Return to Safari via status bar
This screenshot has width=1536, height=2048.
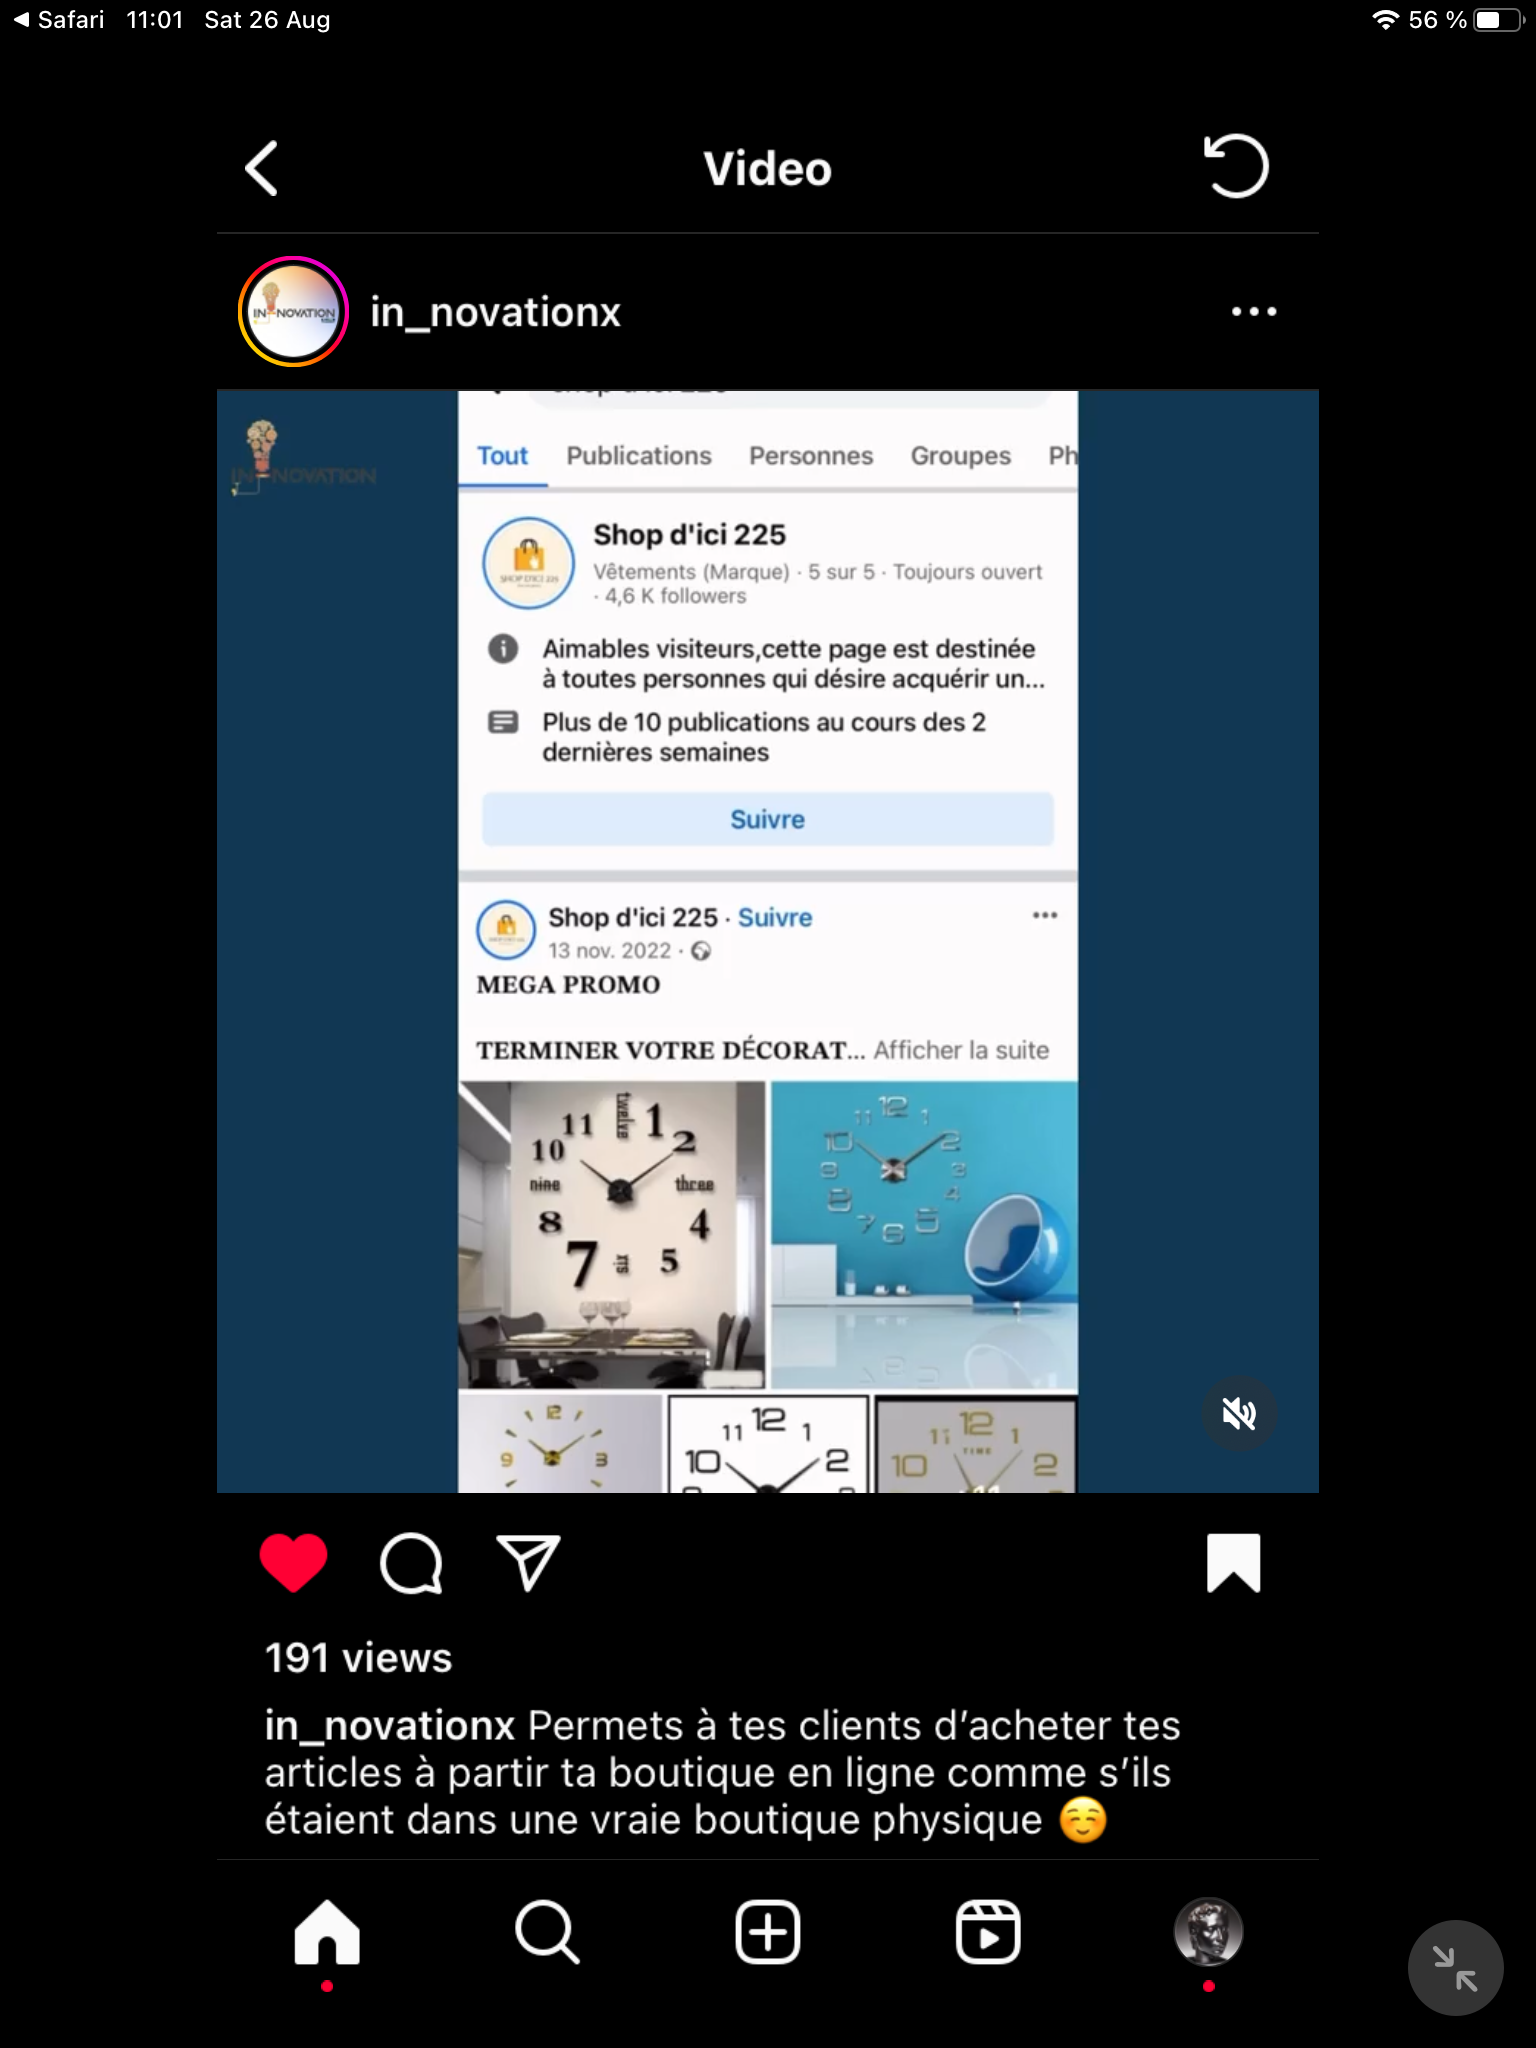pyautogui.click(x=59, y=20)
